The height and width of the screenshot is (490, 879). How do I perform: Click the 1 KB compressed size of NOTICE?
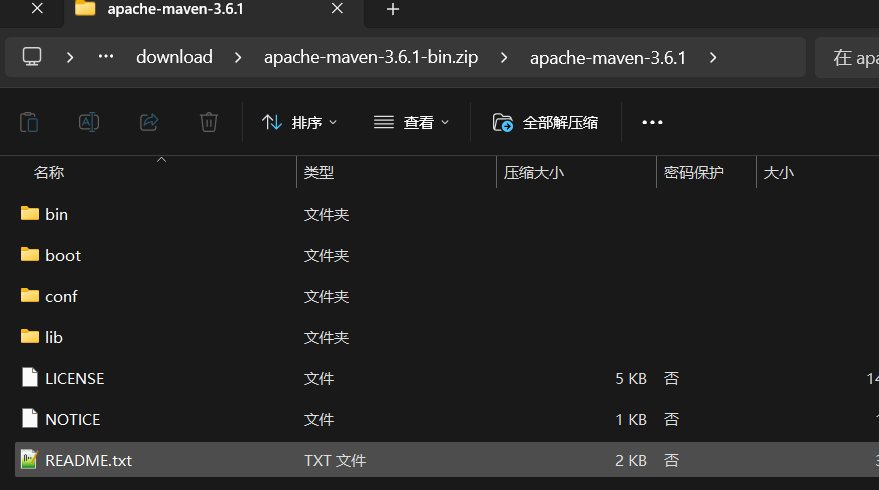point(631,419)
